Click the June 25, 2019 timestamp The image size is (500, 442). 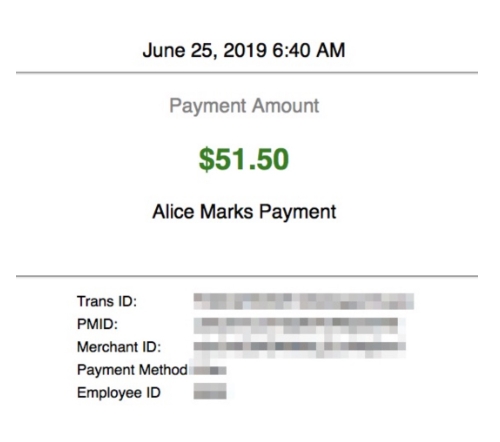click(x=244, y=51)
